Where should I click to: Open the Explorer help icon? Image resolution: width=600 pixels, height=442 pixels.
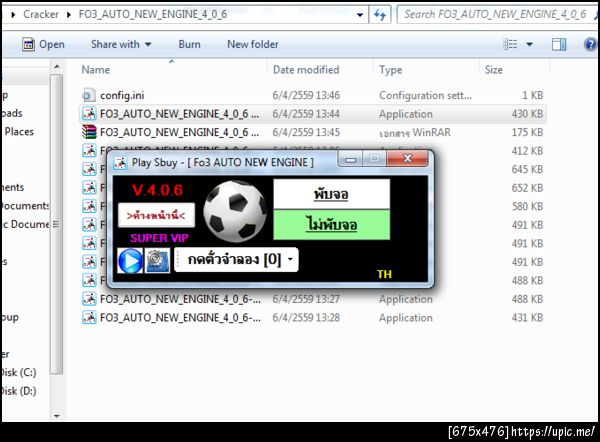[x=590, y=44]
